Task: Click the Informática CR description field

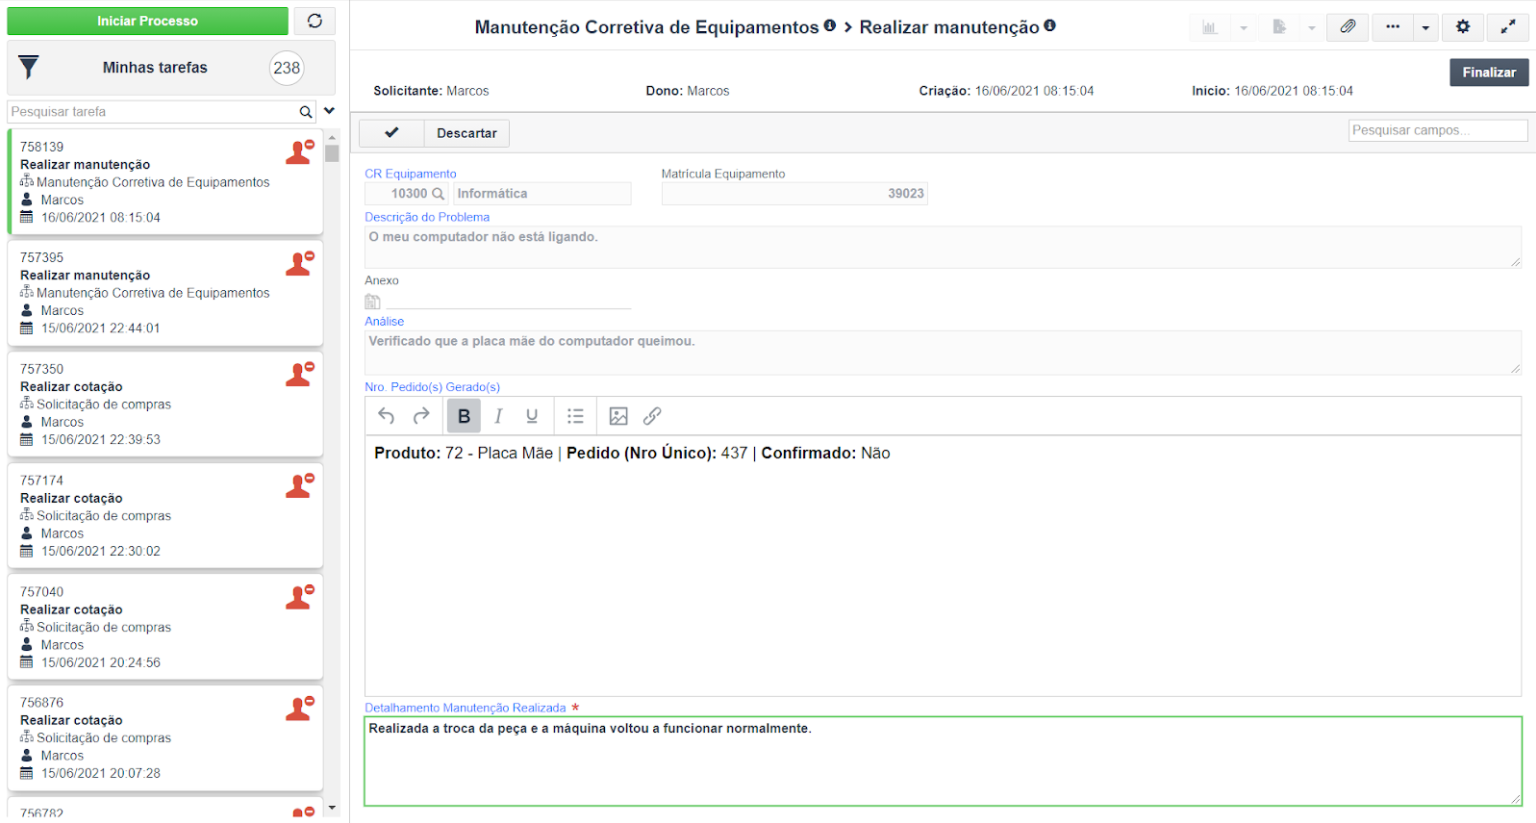Action: tap(542, 194)
